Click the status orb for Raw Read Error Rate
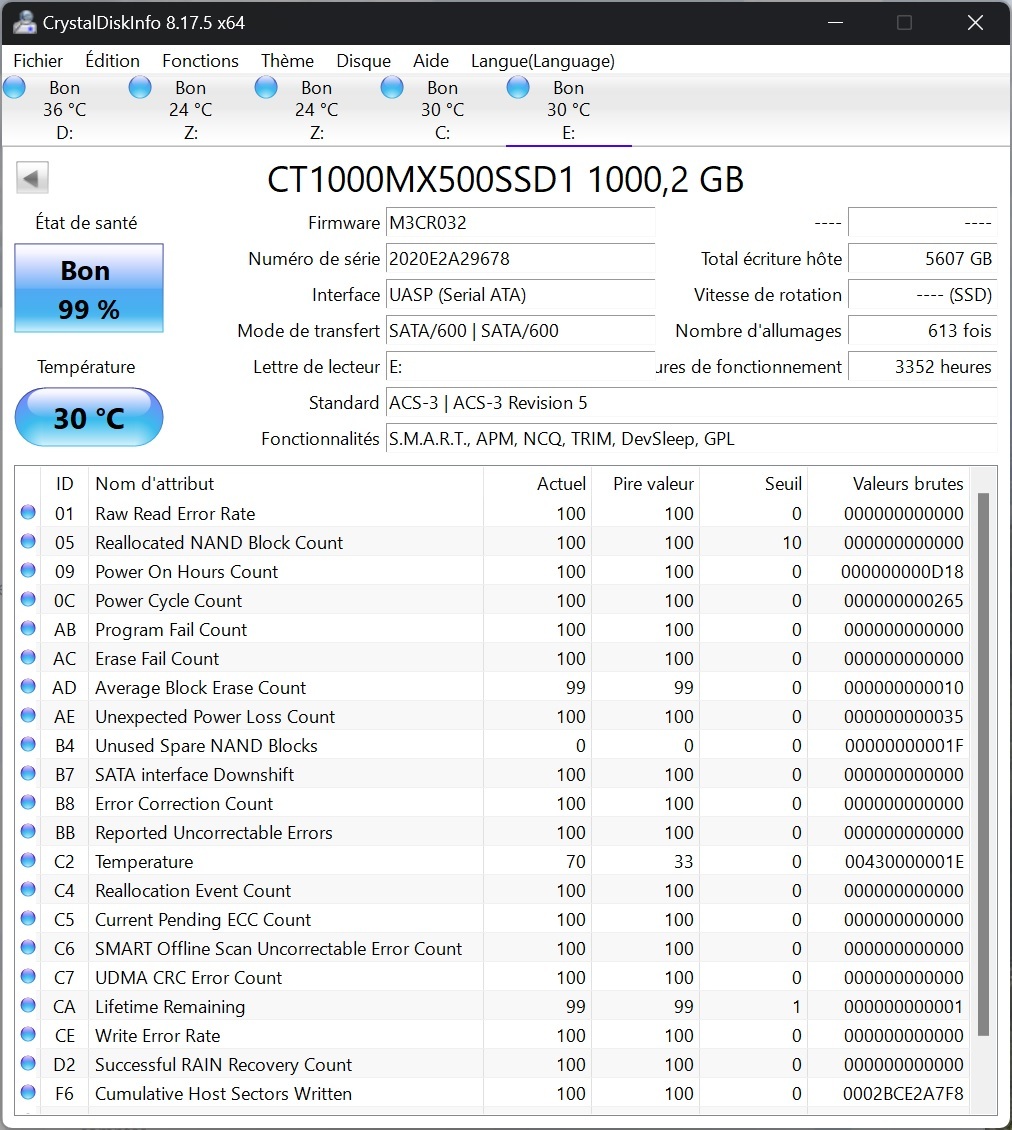The image size is (1012, 1130). (28, 512)
